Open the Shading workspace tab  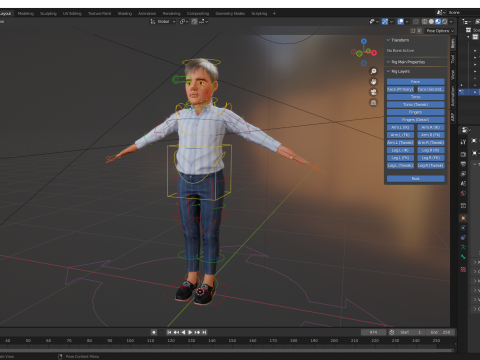tap(125, 13)
